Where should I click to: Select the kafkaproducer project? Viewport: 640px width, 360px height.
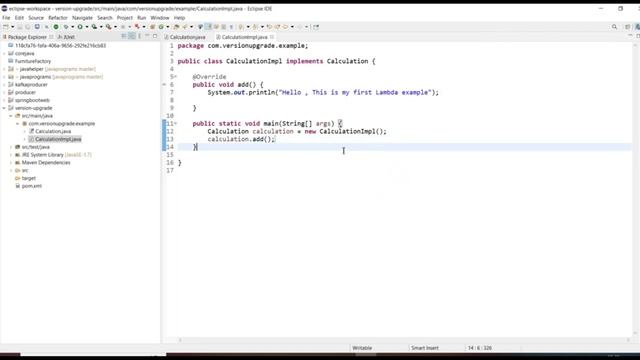31,85
